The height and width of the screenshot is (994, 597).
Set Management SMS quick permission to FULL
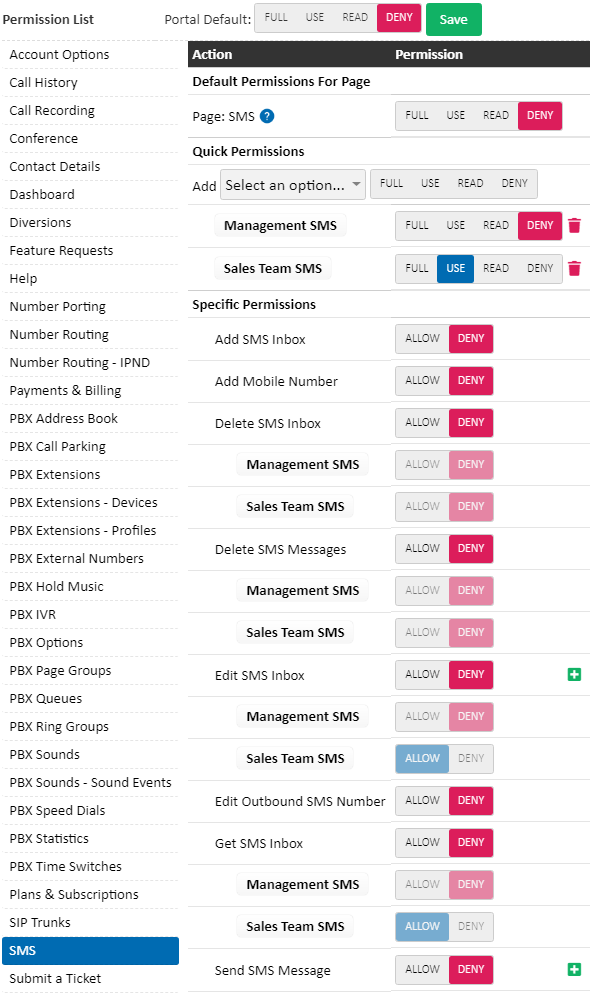(416, 226)
